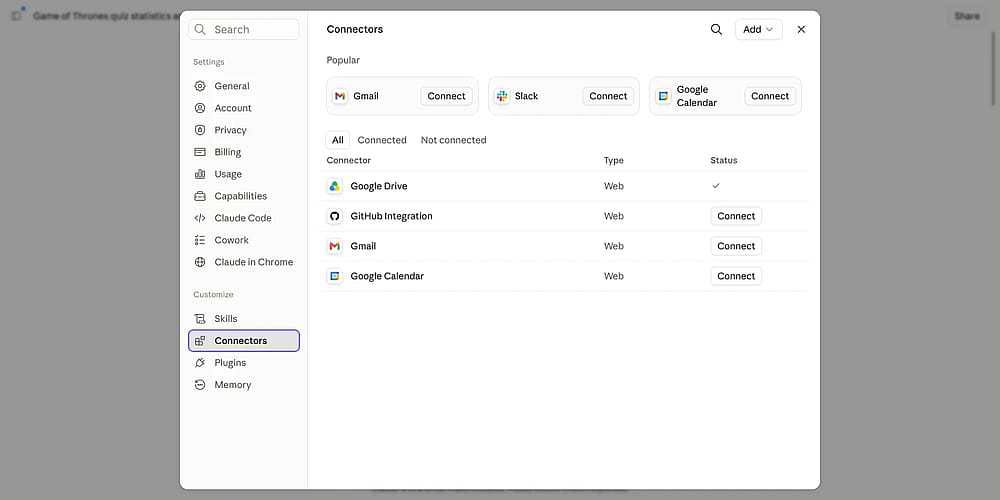
Task: Click the Google Drive row name
Action: click(x=379, y=186)
